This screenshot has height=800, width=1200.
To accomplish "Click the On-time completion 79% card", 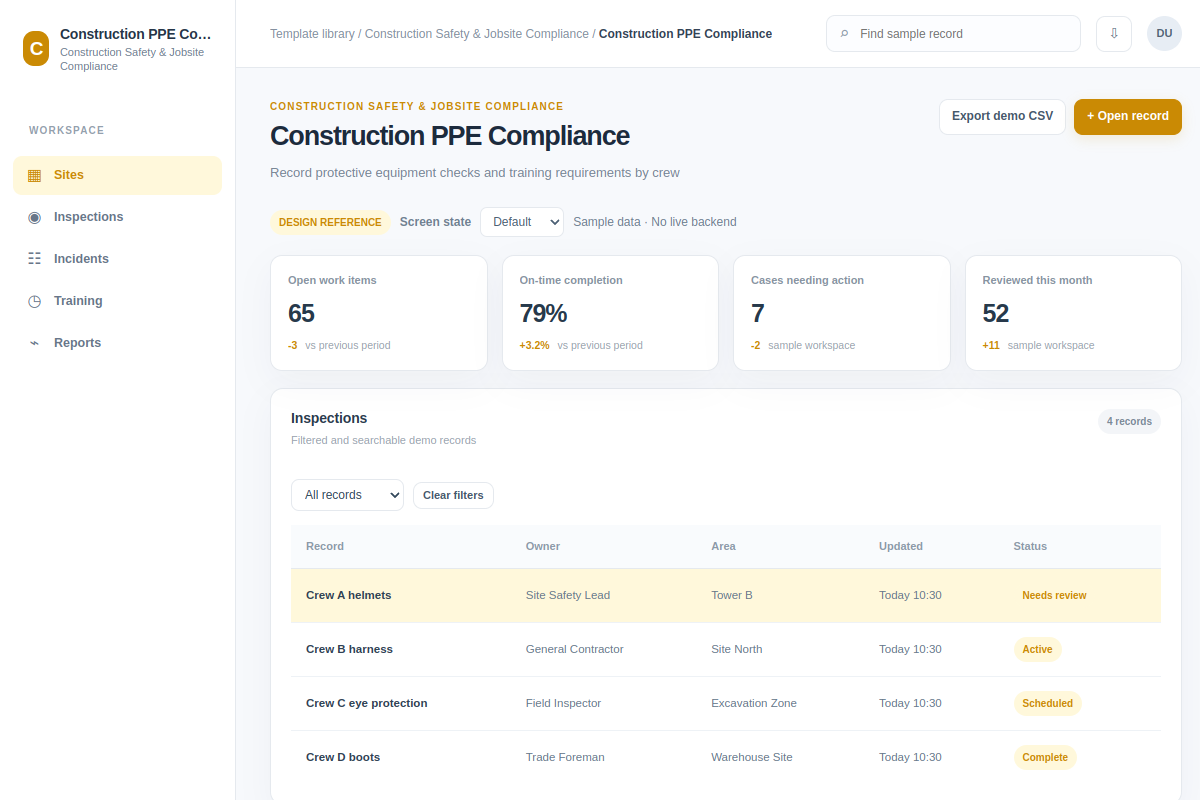I will pyautogui.click(x=610, y=313).
